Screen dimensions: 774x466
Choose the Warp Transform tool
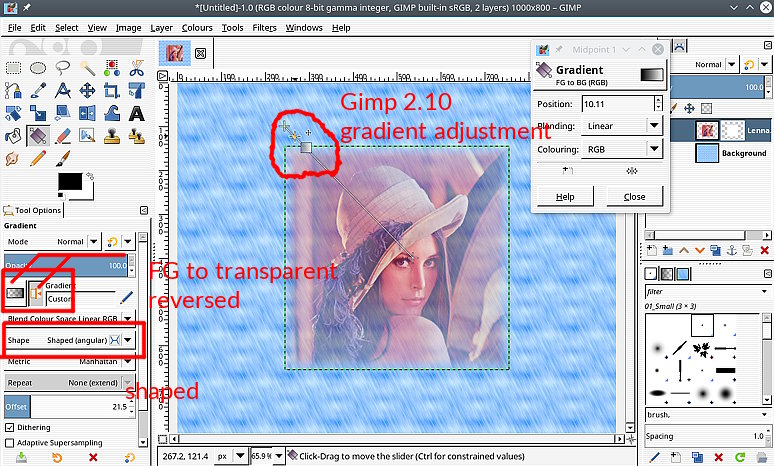pos(112,113)
